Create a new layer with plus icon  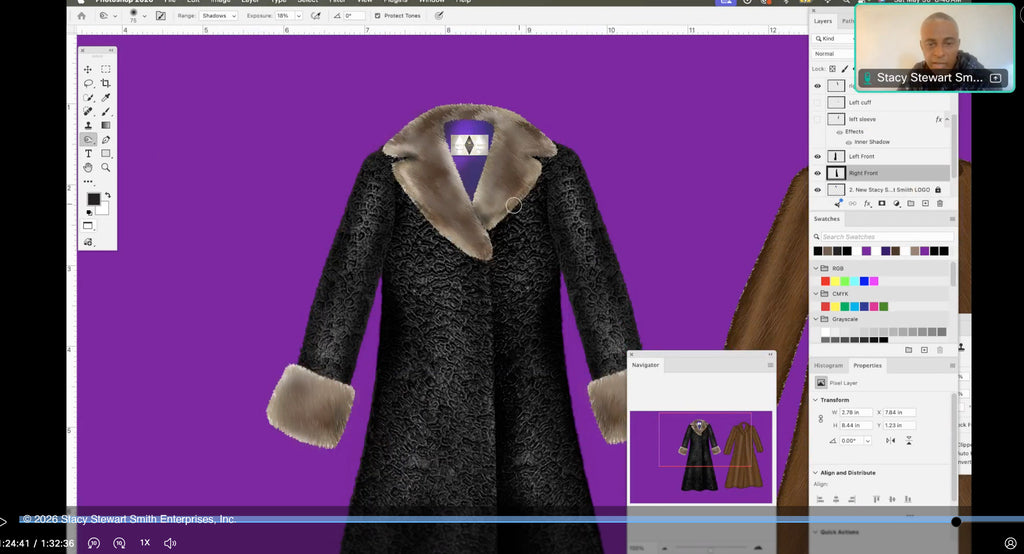pyautogui.click(x=925, y=204)
